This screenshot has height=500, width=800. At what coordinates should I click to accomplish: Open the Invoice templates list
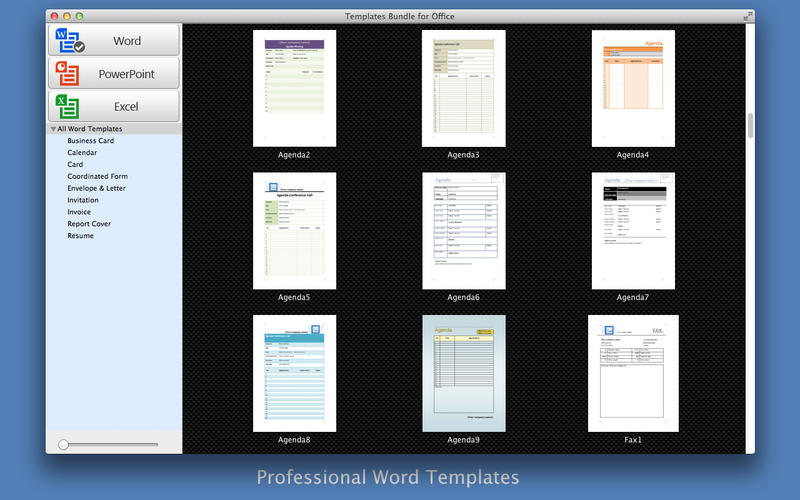[x=78, y=212]
